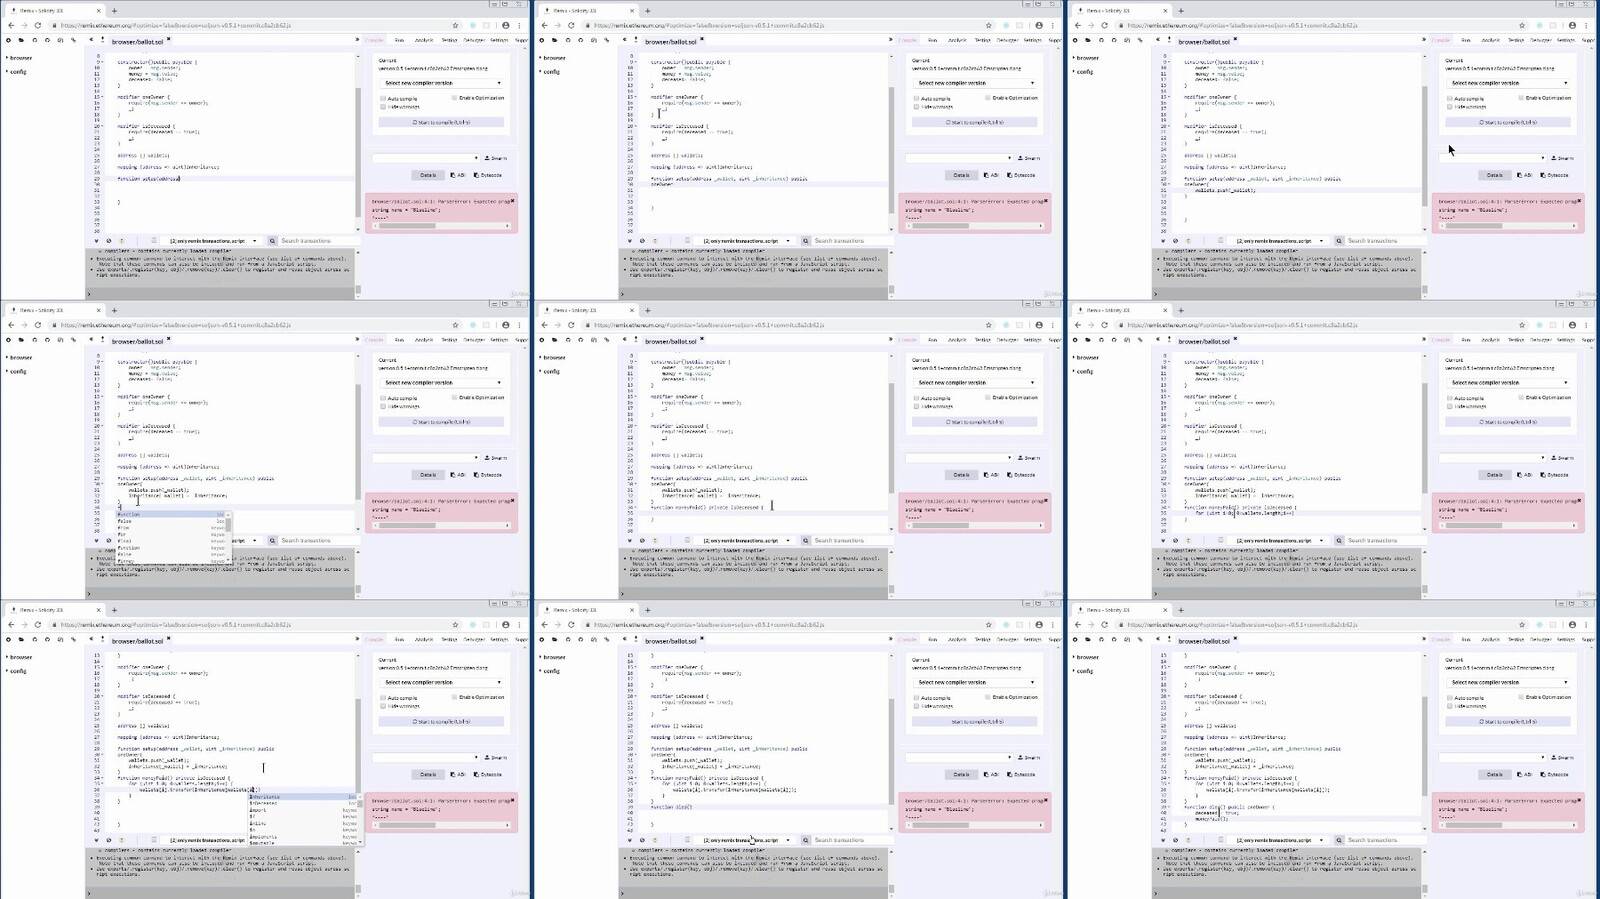Click browser reload icon in bottom-right window
1600x899 pixels.
point(1105,625)
